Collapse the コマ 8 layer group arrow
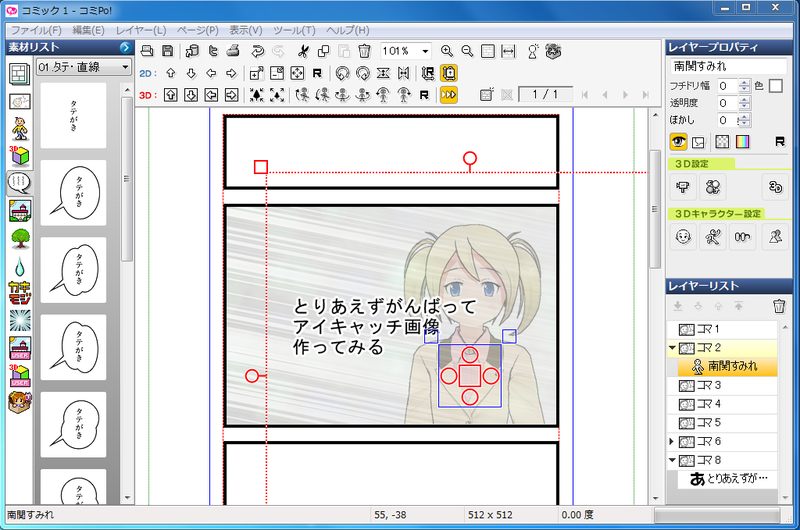This screenshot has width=800, height=530. click(672, 460)
